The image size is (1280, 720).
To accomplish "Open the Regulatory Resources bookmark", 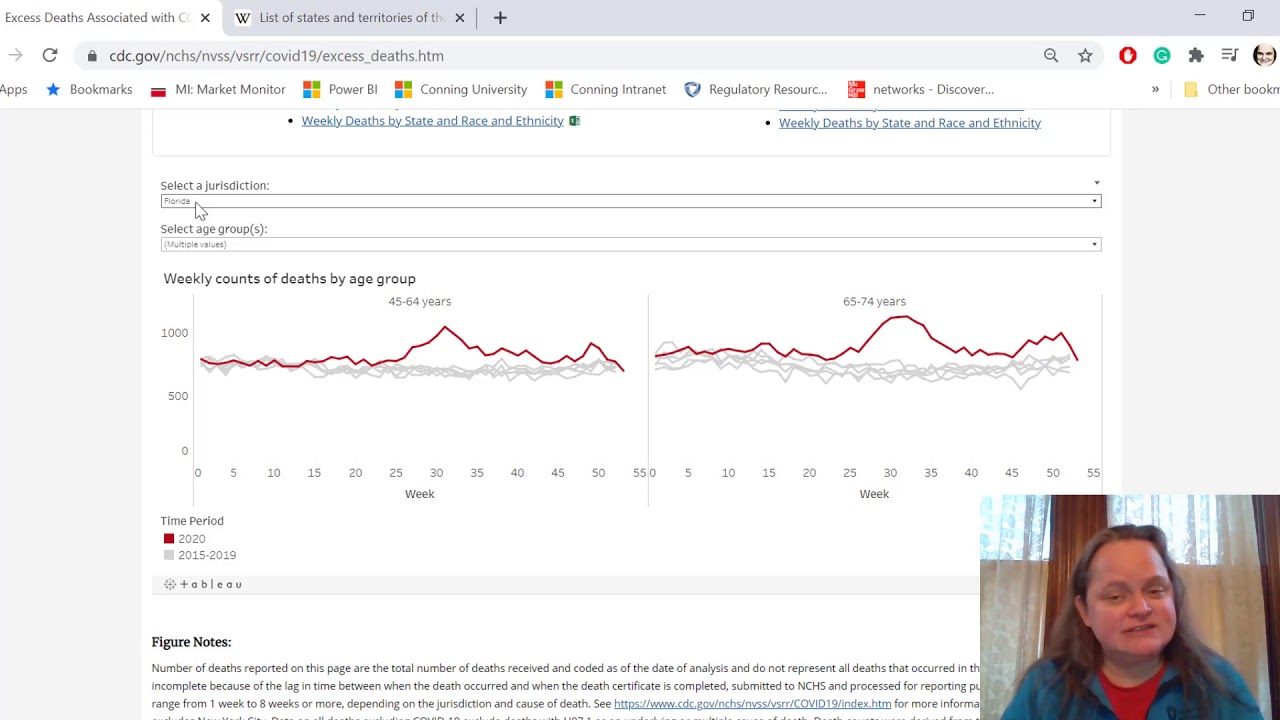I will point(756,89).
